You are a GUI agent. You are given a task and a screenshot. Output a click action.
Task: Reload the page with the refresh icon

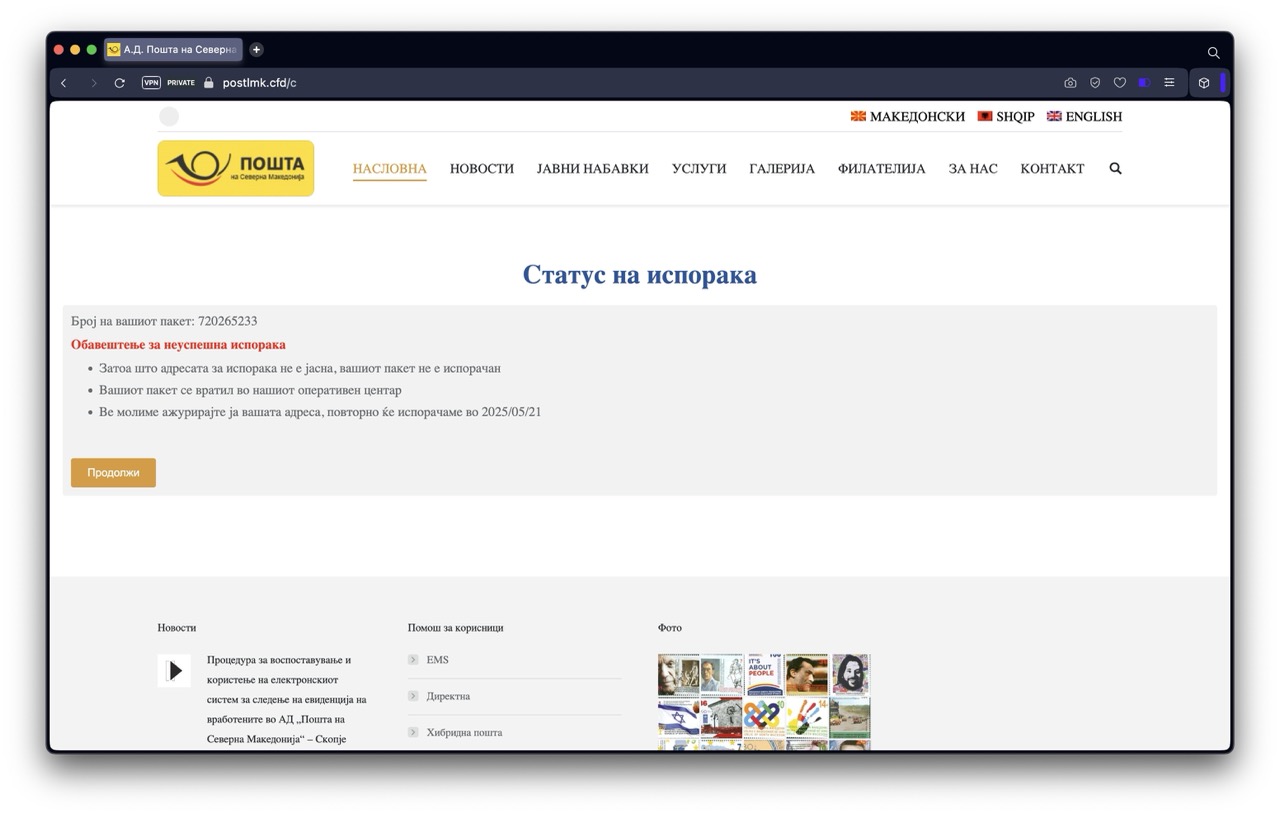120,83
